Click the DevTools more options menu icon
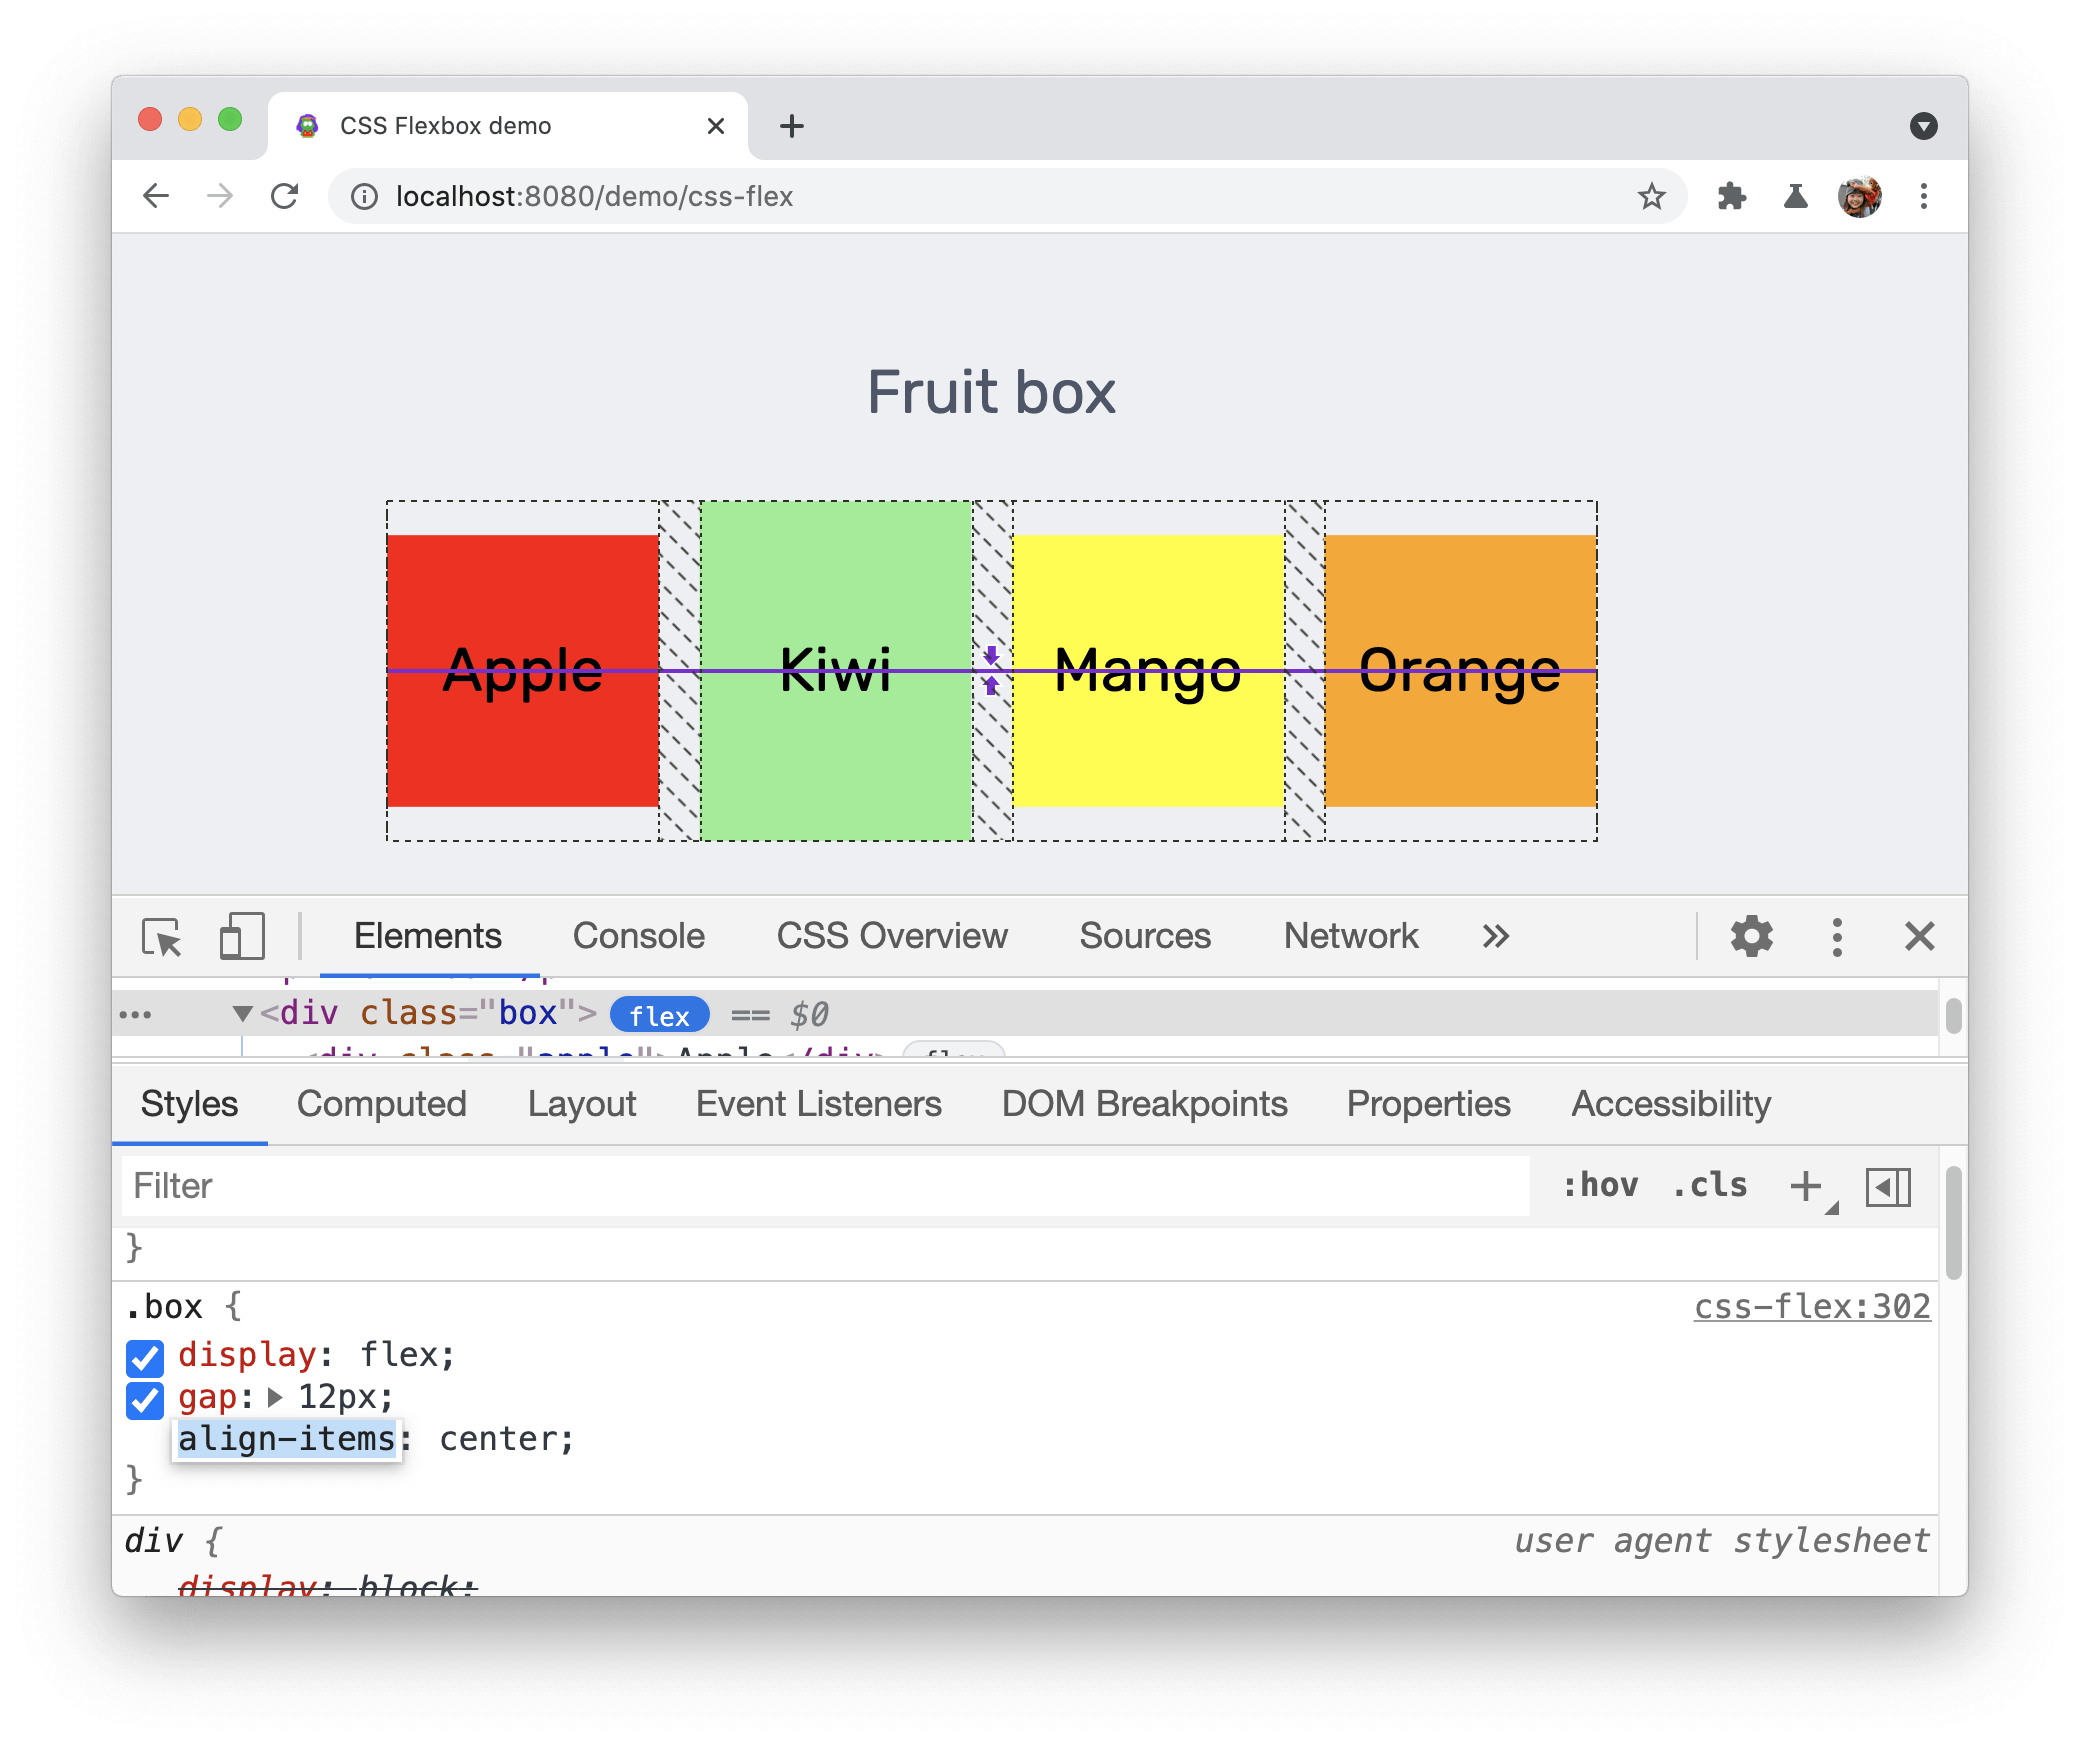 [x=1834, y=934]
